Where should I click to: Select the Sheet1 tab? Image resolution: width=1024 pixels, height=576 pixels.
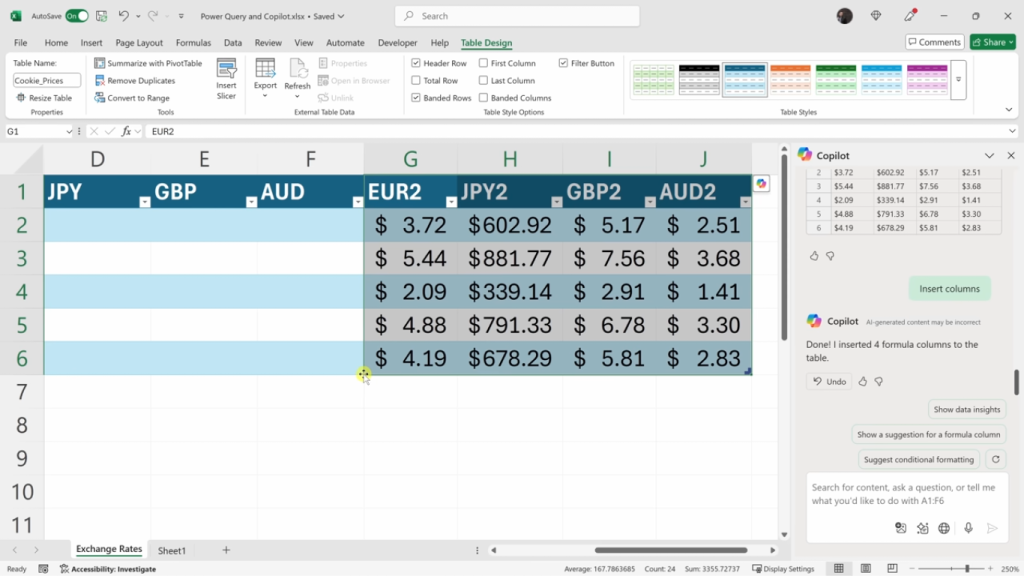(x=172, y=549)
